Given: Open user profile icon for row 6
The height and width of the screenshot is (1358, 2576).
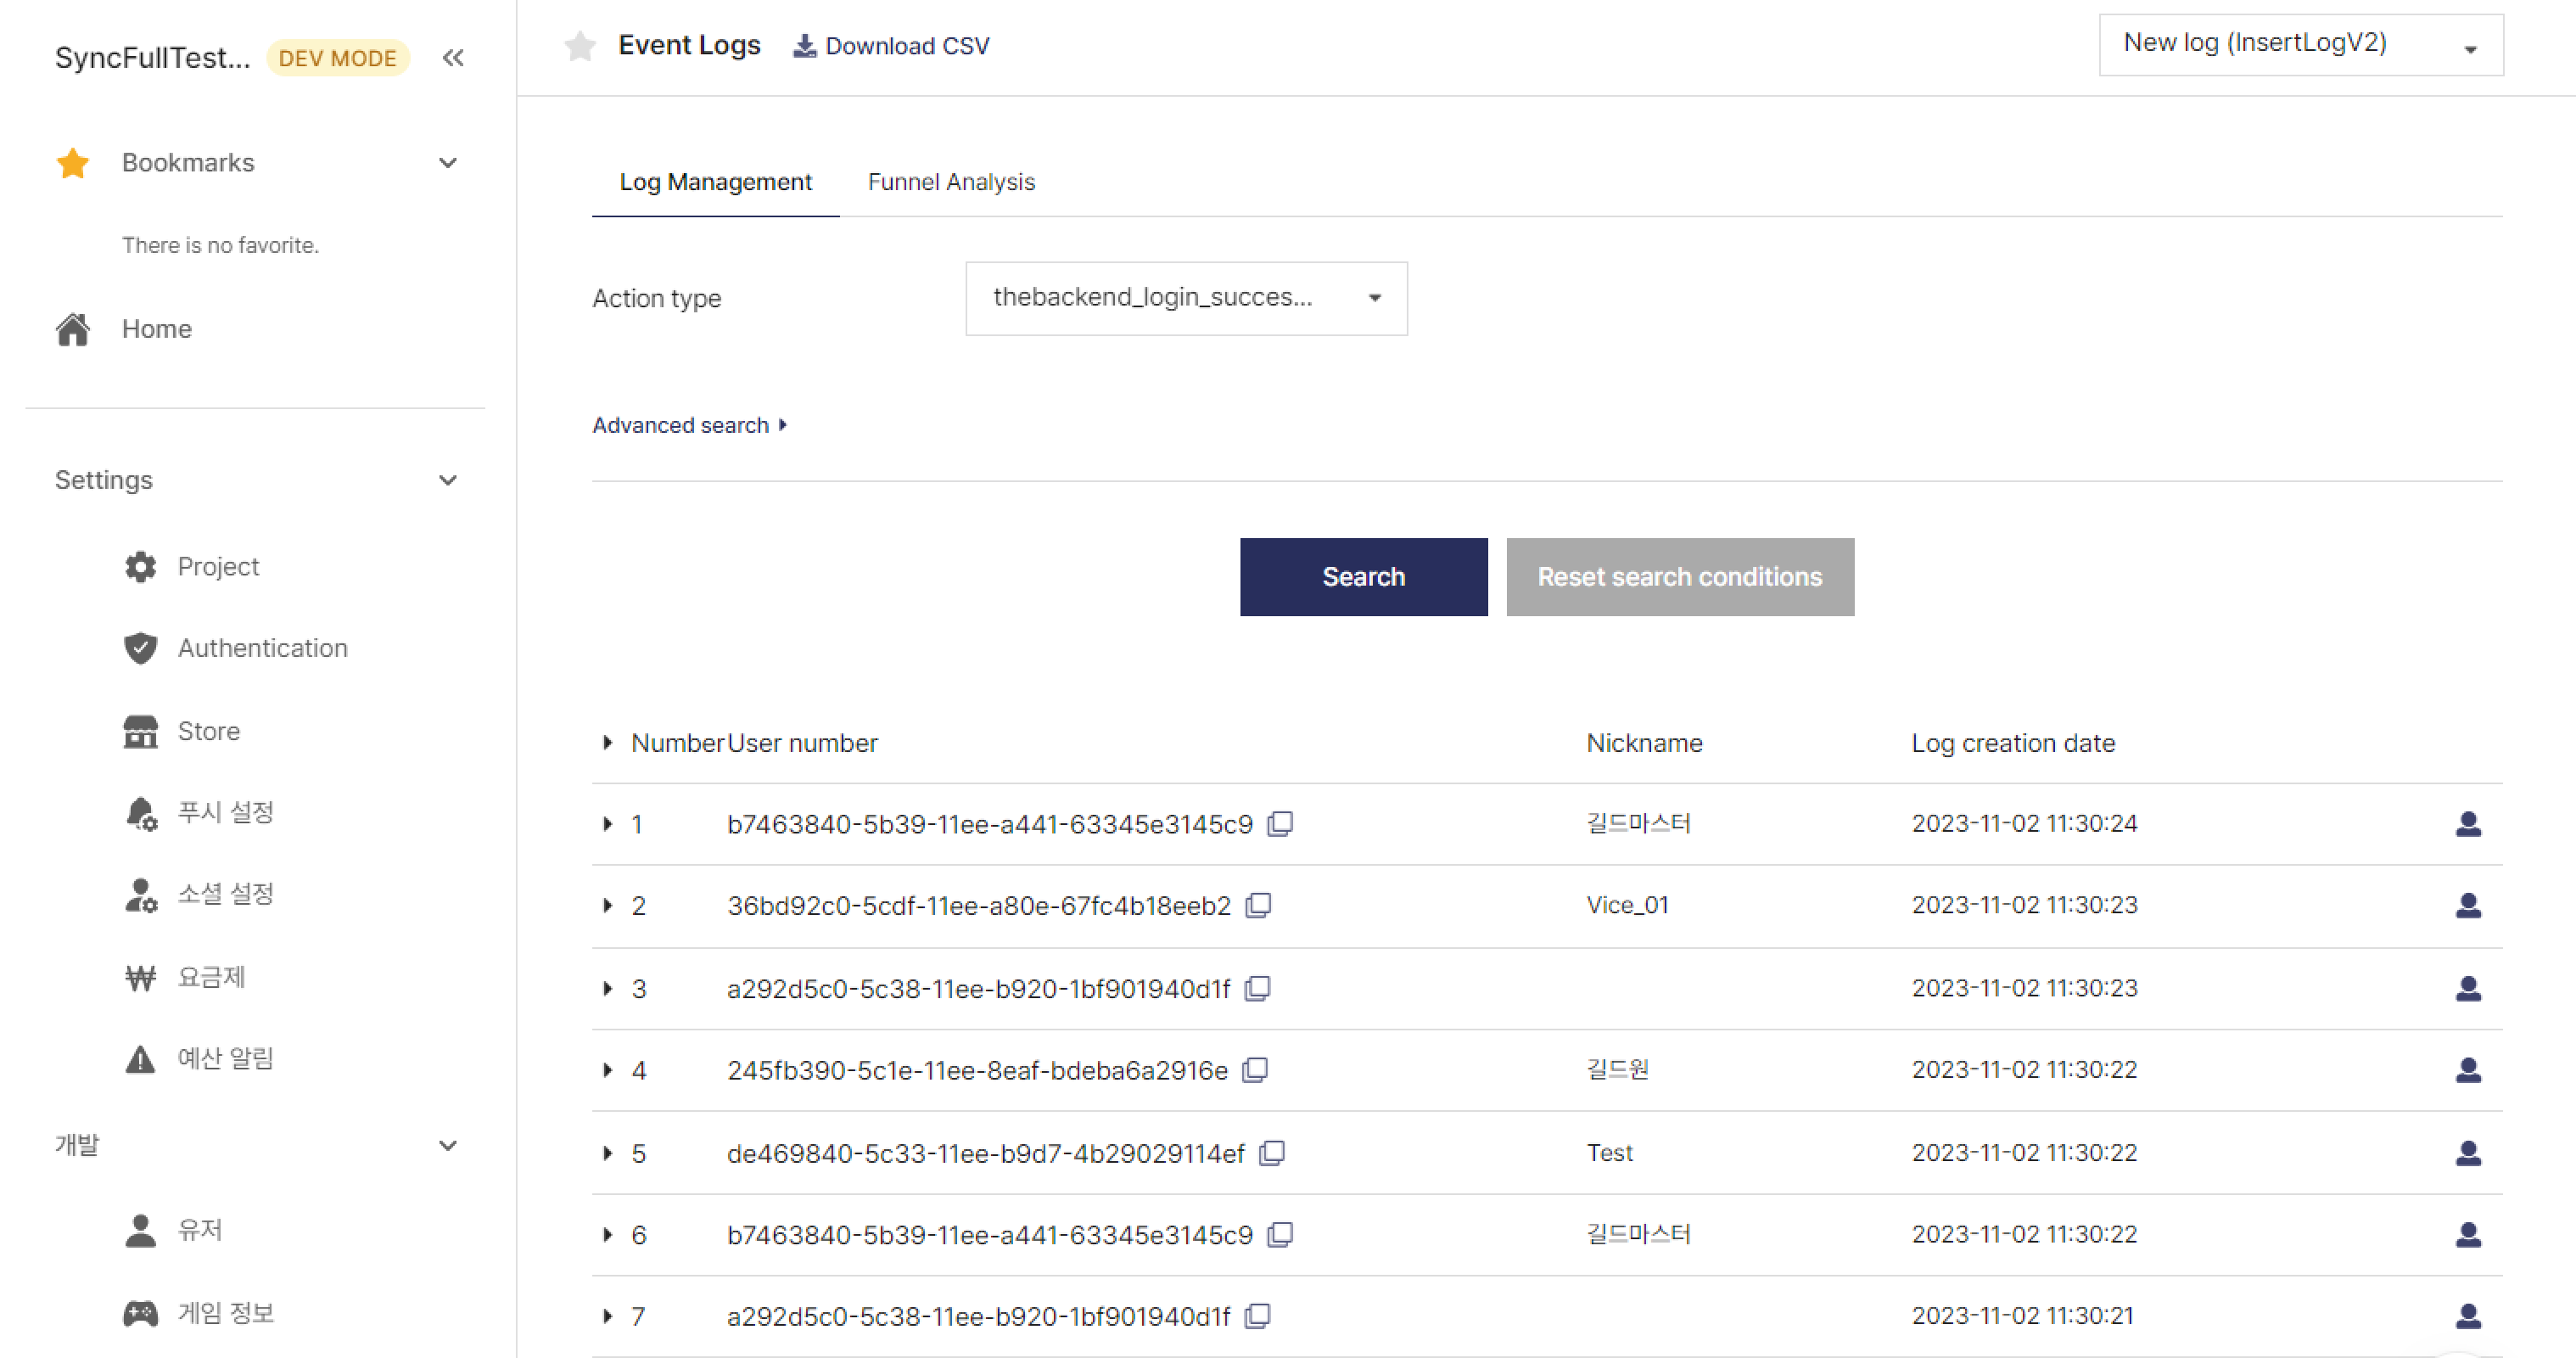Looking at the screenshot, I should point(2468,1235).
